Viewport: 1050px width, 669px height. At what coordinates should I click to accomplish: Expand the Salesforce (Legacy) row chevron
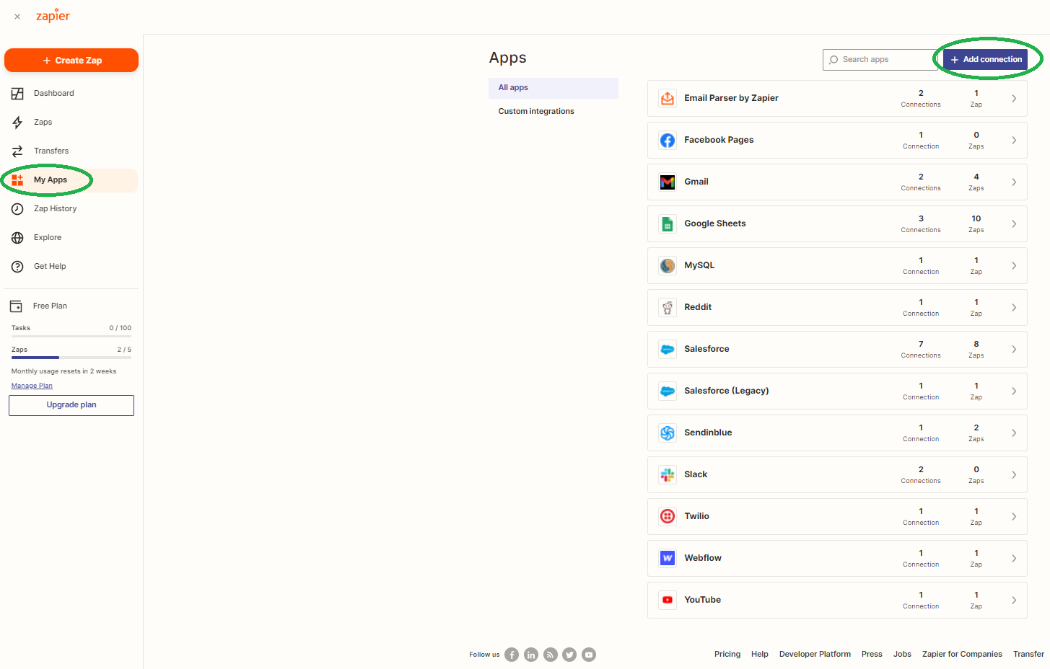(x=1014, y=391)
